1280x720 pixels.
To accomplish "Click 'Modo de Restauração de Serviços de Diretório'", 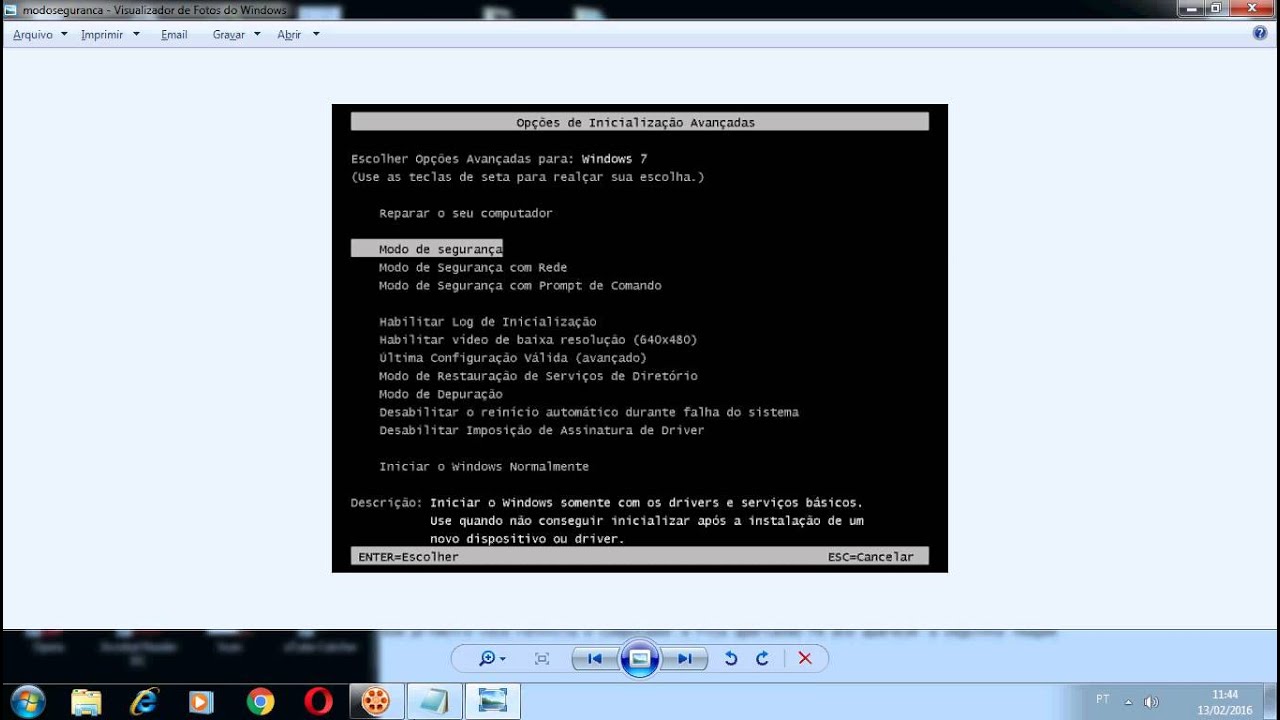I will click(x=538, y=376).
